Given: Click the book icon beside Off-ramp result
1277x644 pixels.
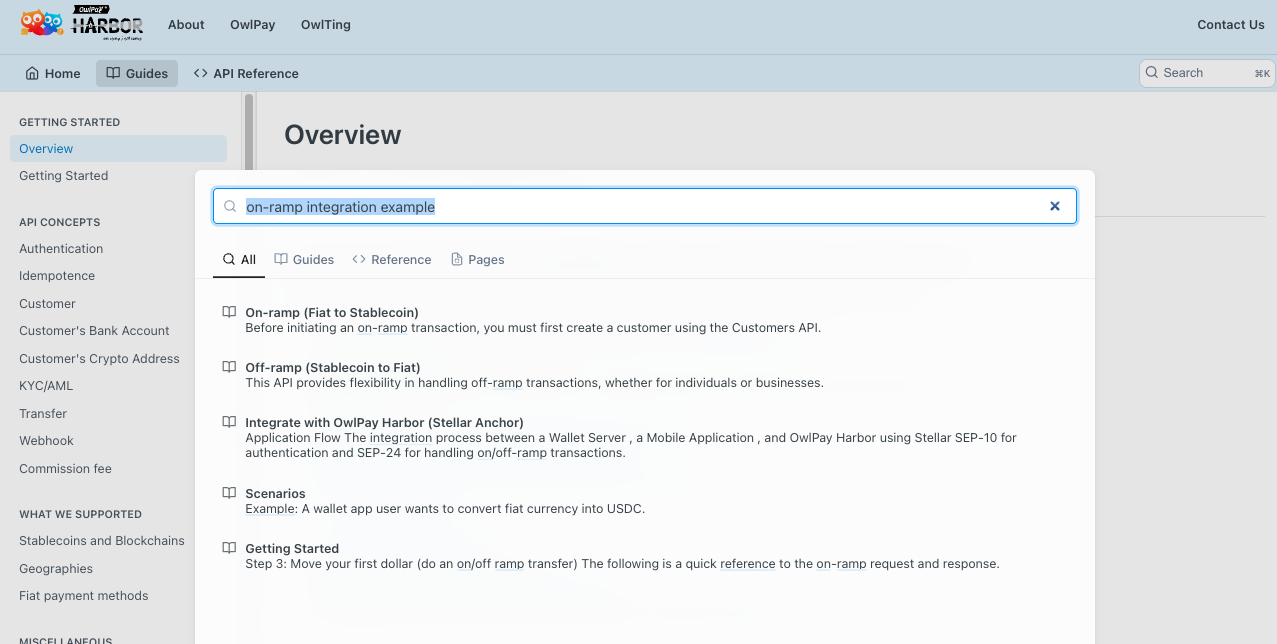Looking at the screenshot, I should tap(229, 367).
